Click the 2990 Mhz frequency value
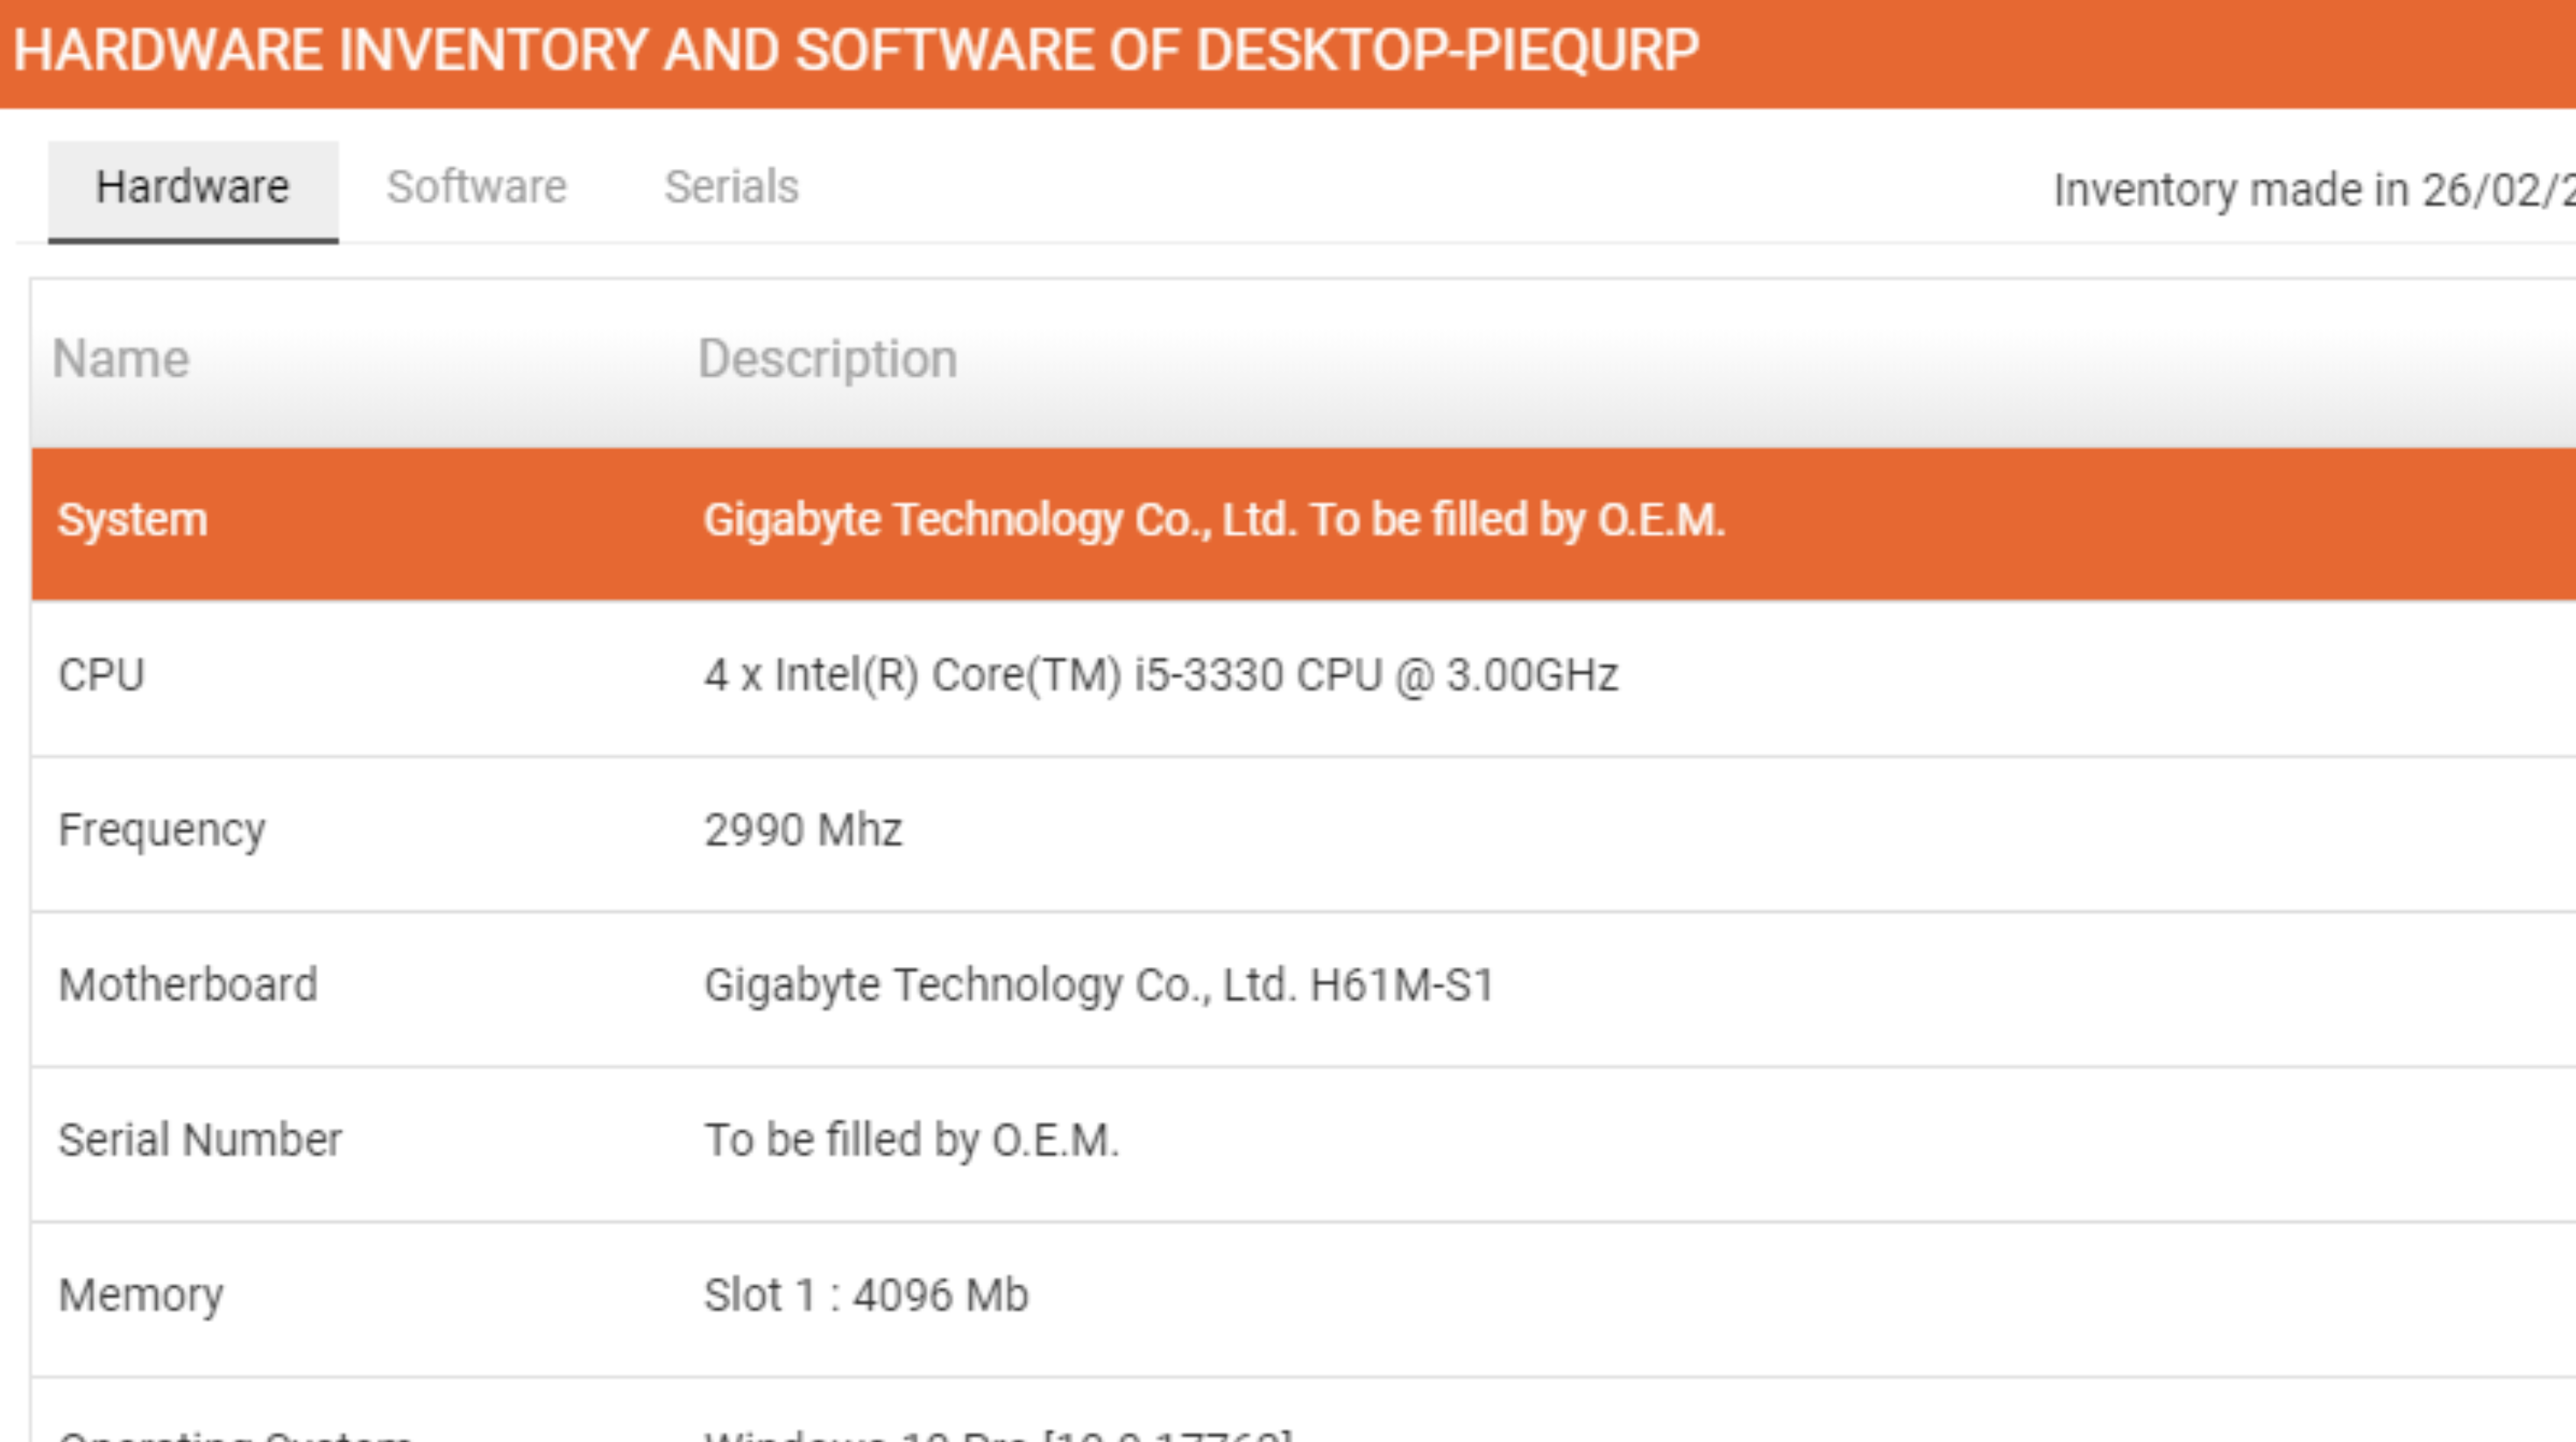Image resolution: width=2576 pixels, height=1442 pixels. 803,830
